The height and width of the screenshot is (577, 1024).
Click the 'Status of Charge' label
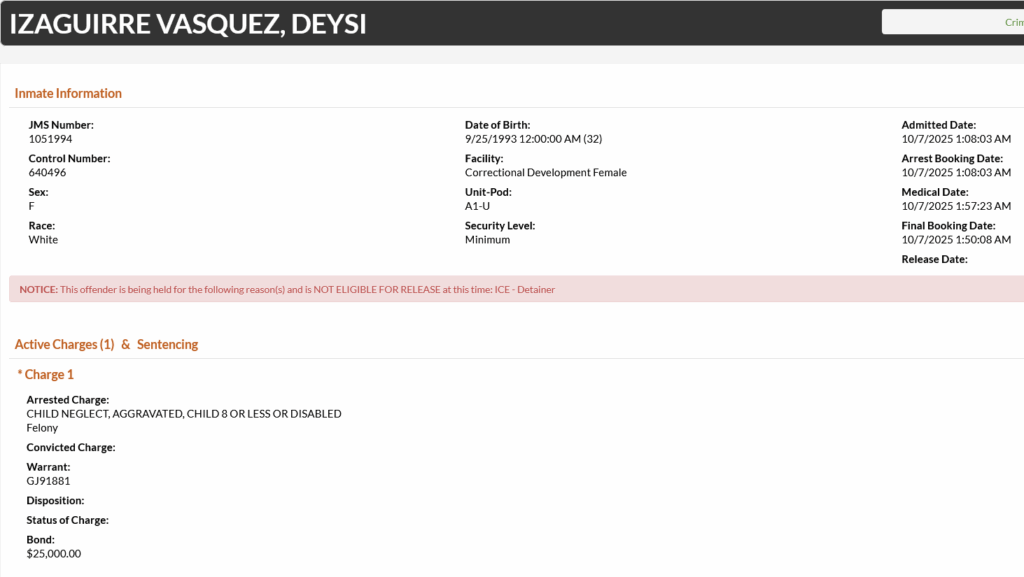pyautogui.click(x=67, y=520)
